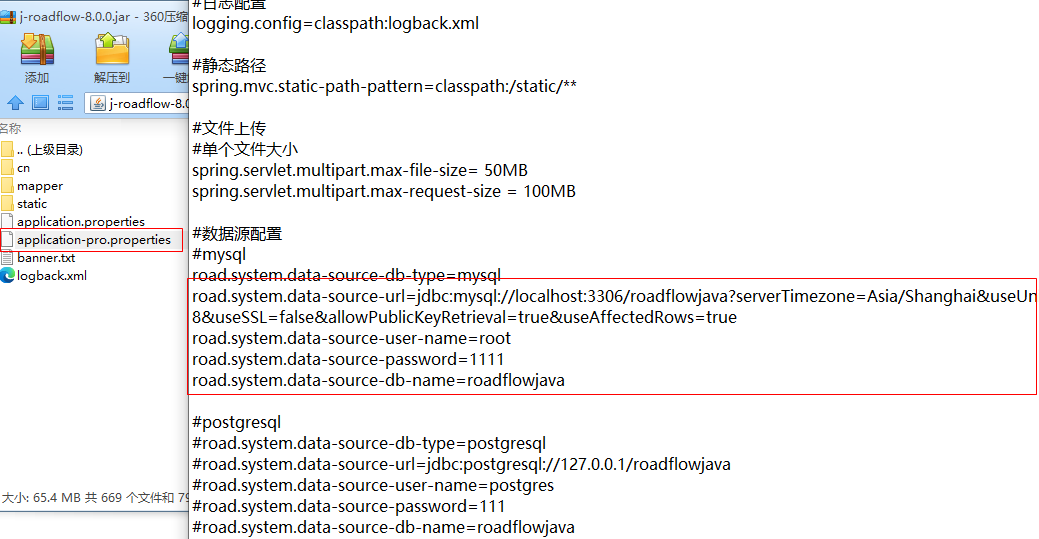1039x539 pixels.
Task: Click the data-source-user-name=root line
Action: (x=351, y=338)
